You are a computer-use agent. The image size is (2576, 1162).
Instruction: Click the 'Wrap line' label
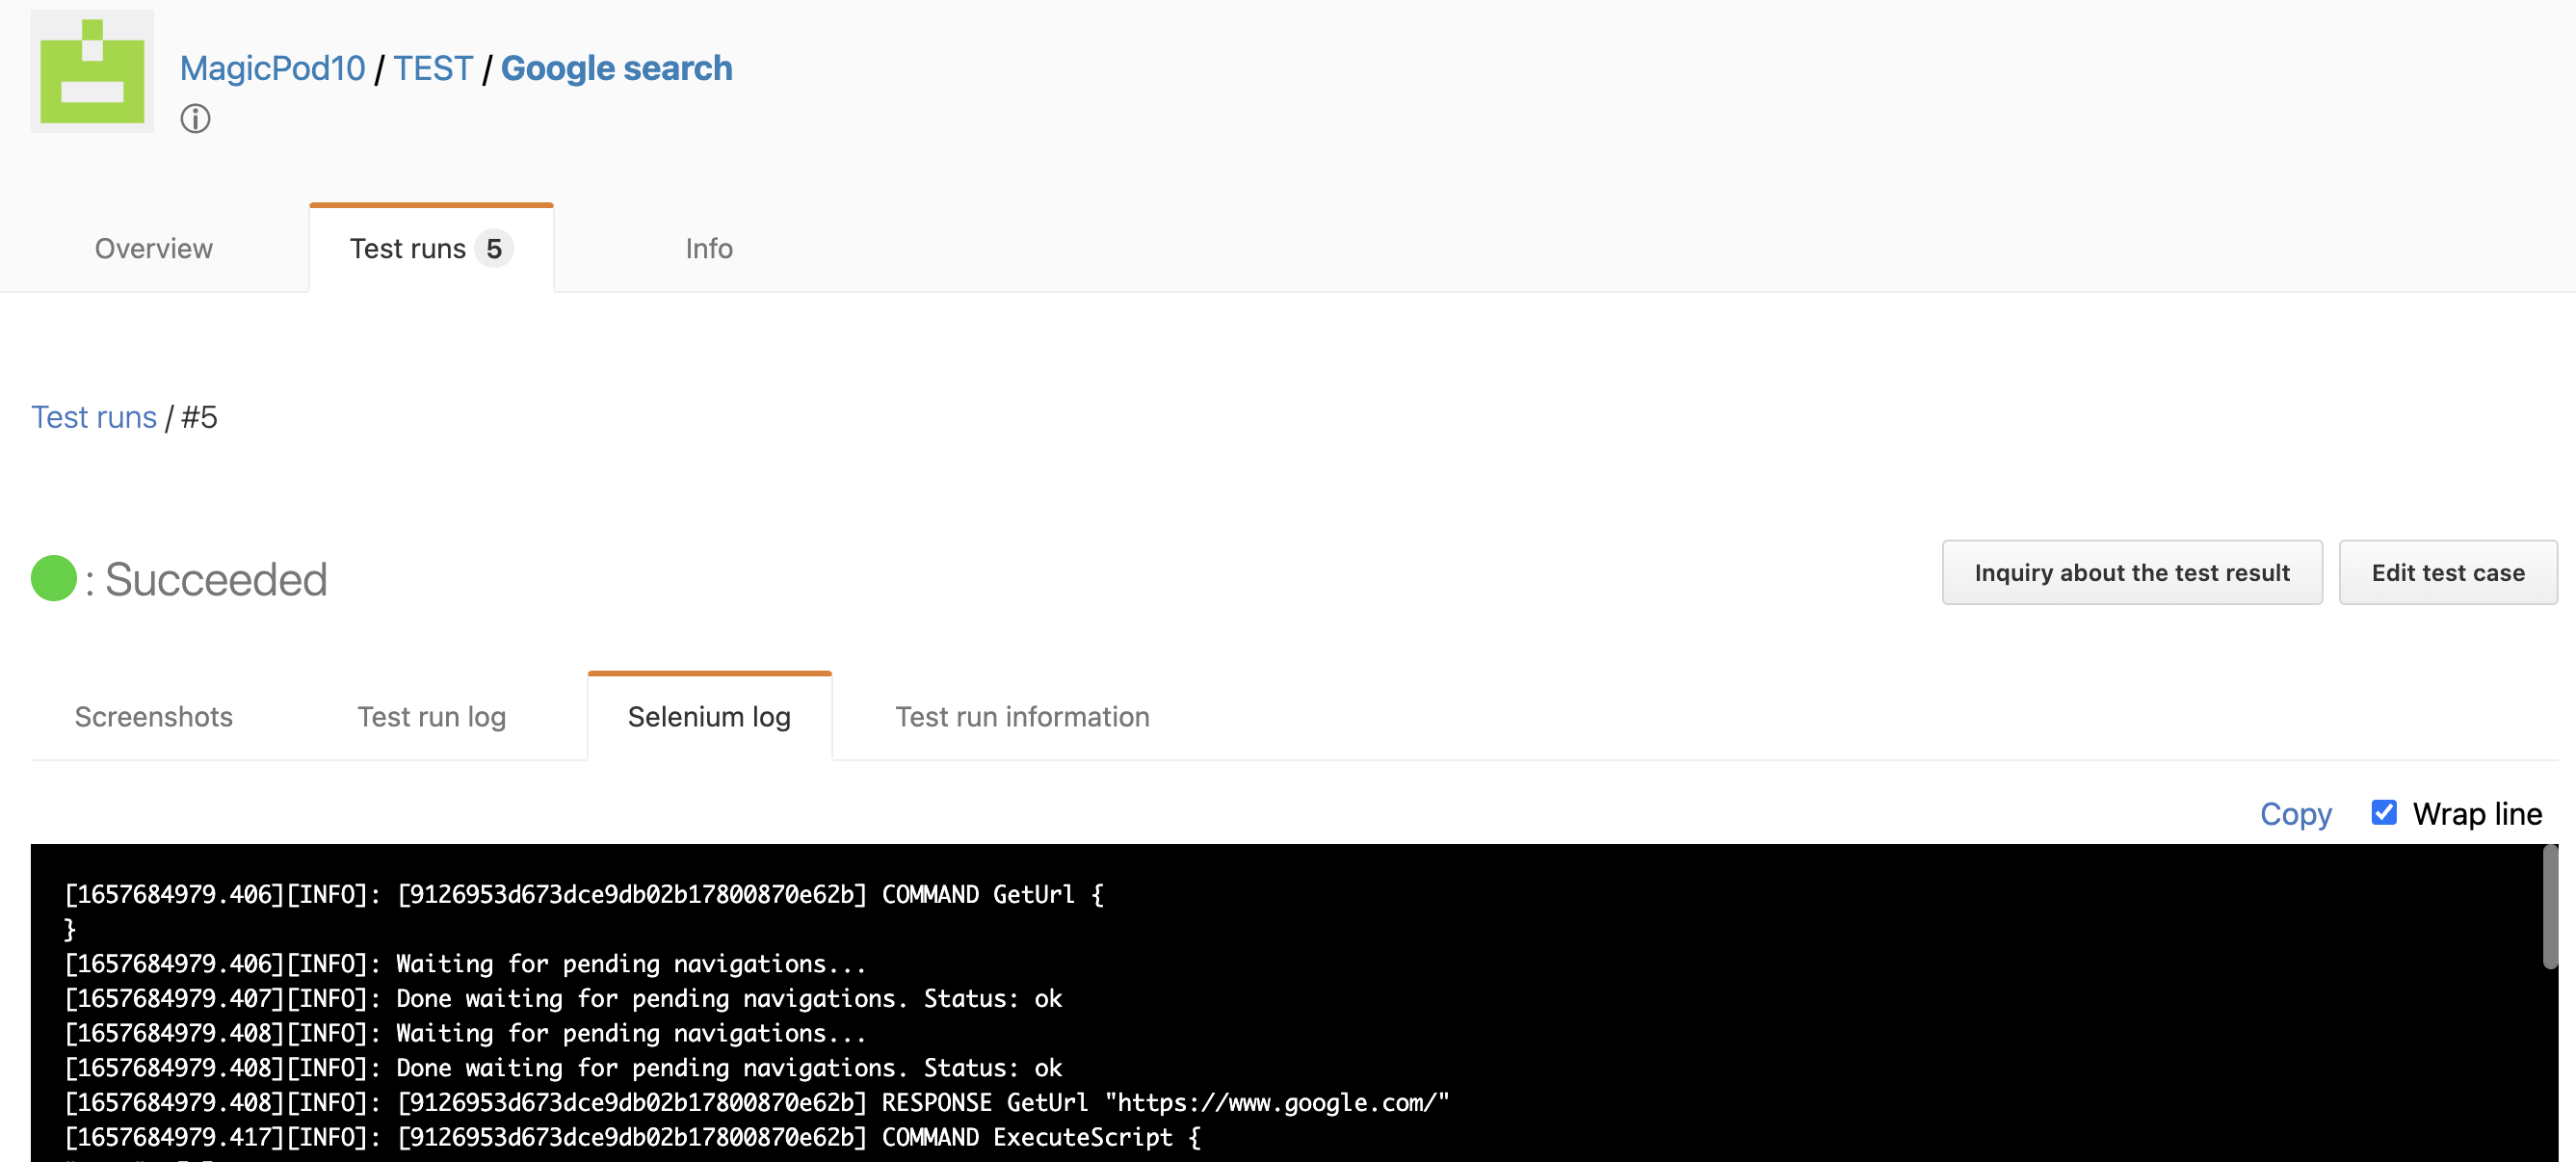pos(2477,813)
